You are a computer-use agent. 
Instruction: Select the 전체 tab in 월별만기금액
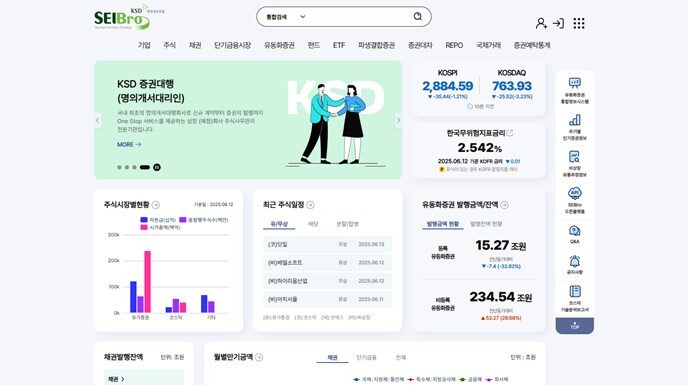point(401,357)
